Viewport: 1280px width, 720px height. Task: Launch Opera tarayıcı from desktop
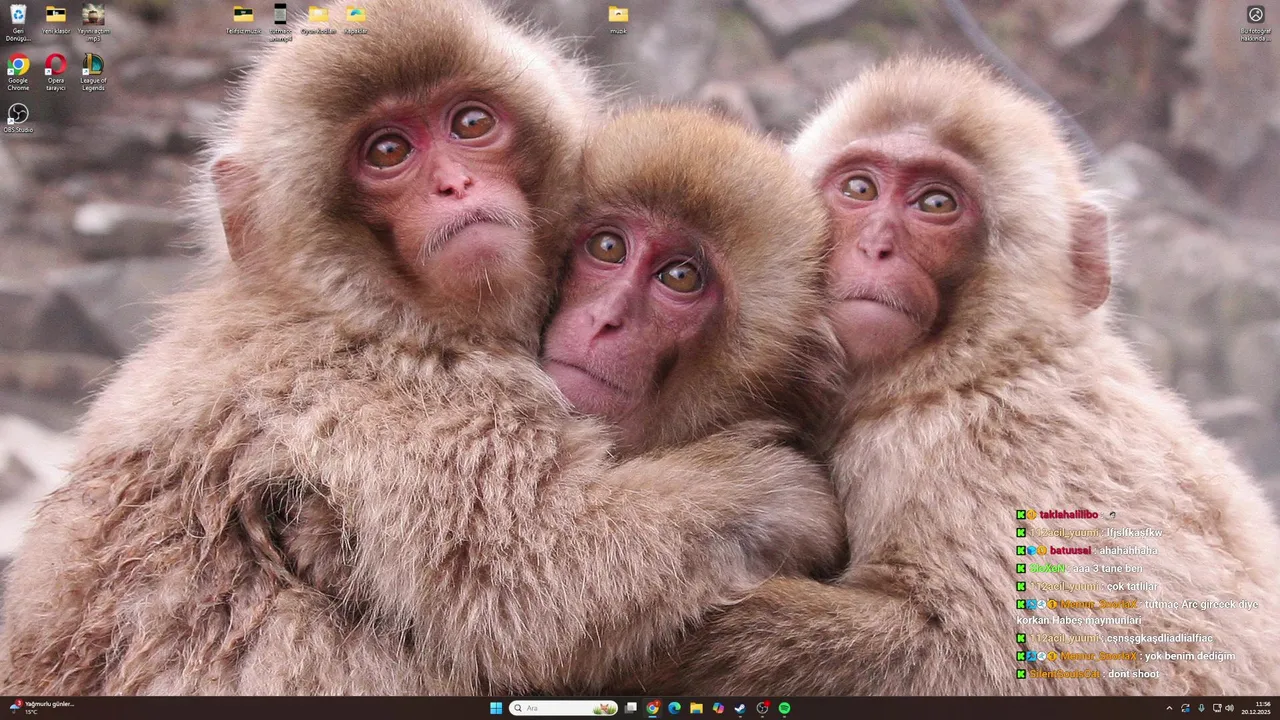tap(56, 72)
